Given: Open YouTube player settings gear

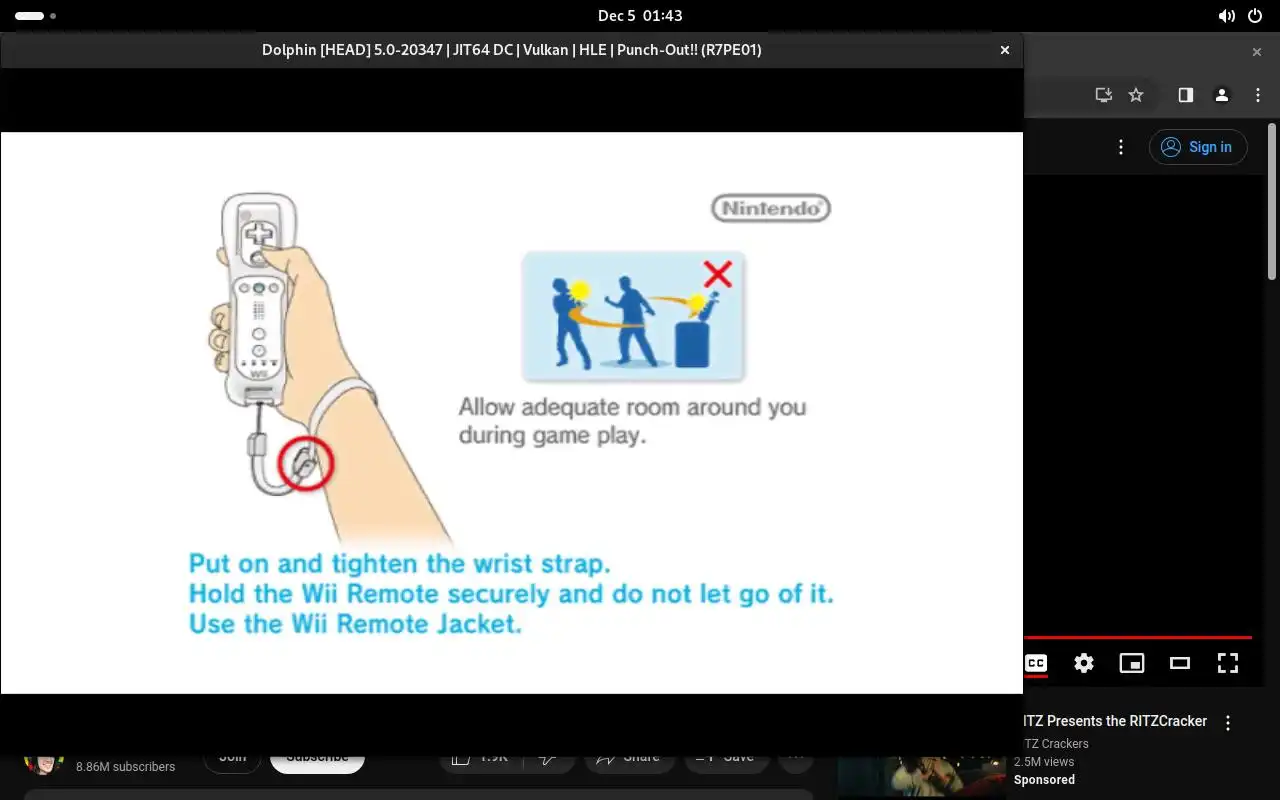Looking at the screenshot, I should [x=1084, y=663].
